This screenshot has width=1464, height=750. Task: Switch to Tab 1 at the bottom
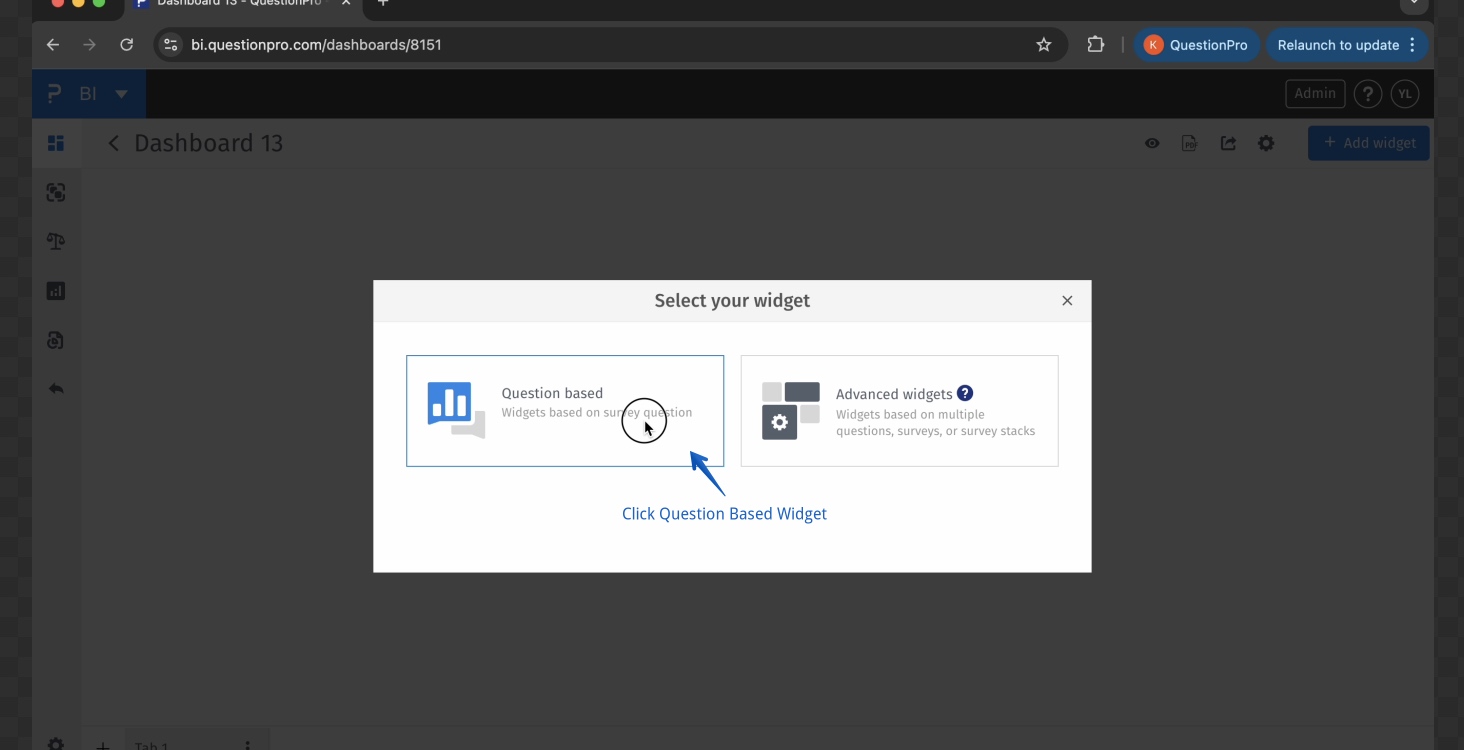tap(151, 745)
